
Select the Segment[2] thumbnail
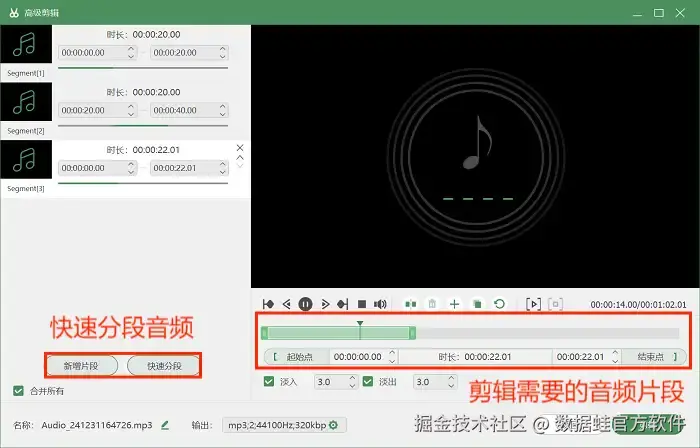[26, 102]
